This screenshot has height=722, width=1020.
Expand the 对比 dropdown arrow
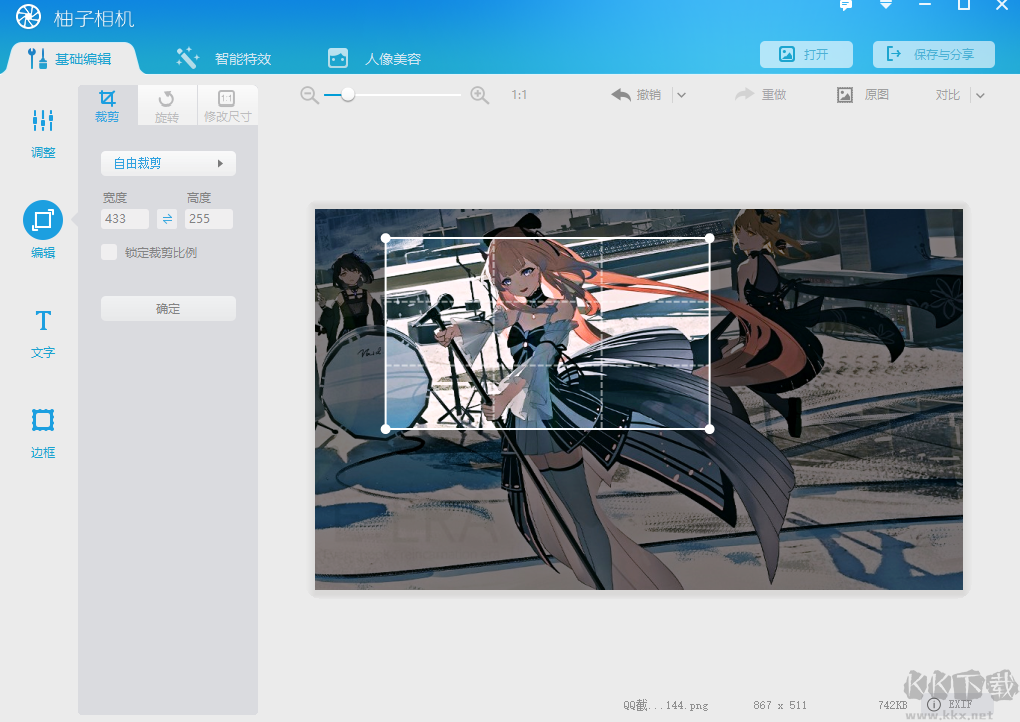click(x=980, y=95)
